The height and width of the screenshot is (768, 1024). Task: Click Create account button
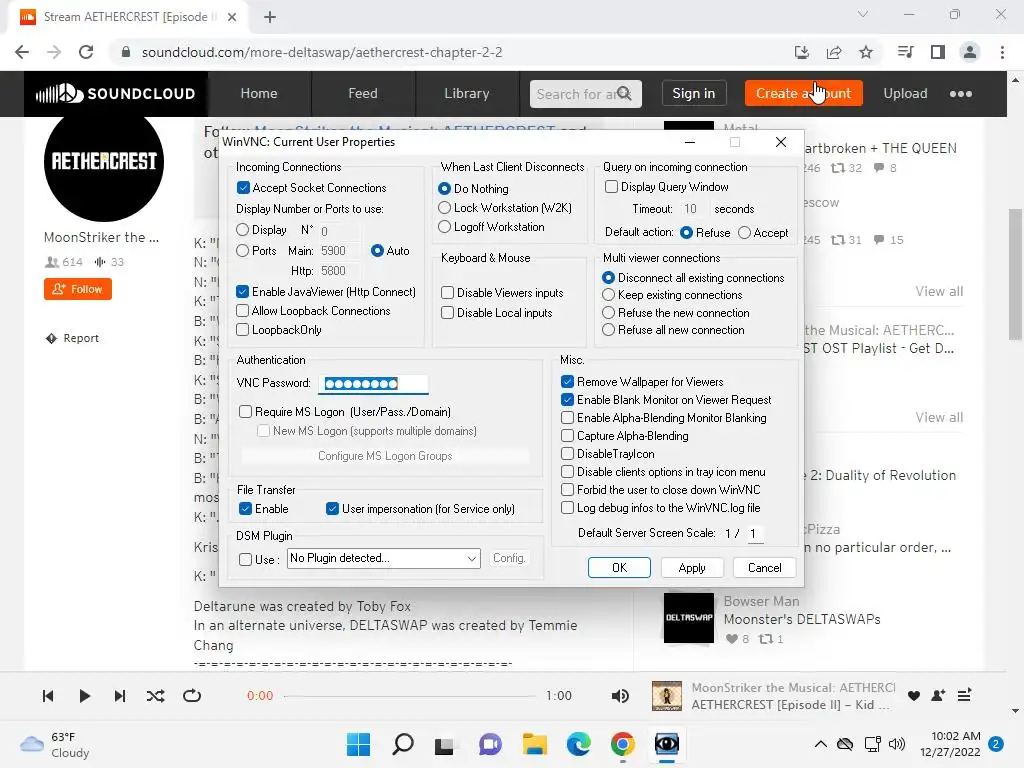pyautogui.click(x=803, y=93)
